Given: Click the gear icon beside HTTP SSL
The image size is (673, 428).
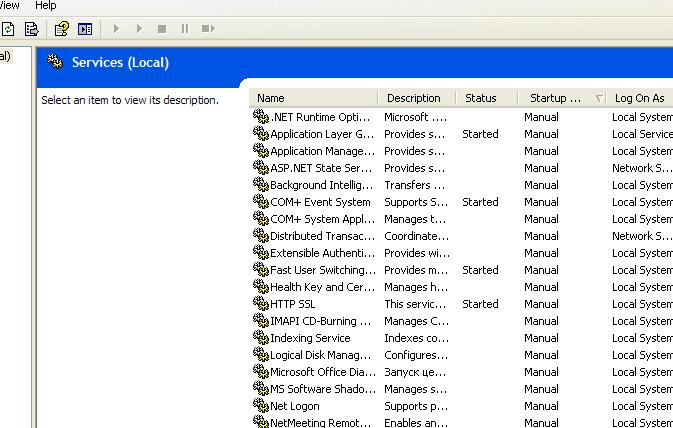Looking at the screenshot, I should 261,304.
